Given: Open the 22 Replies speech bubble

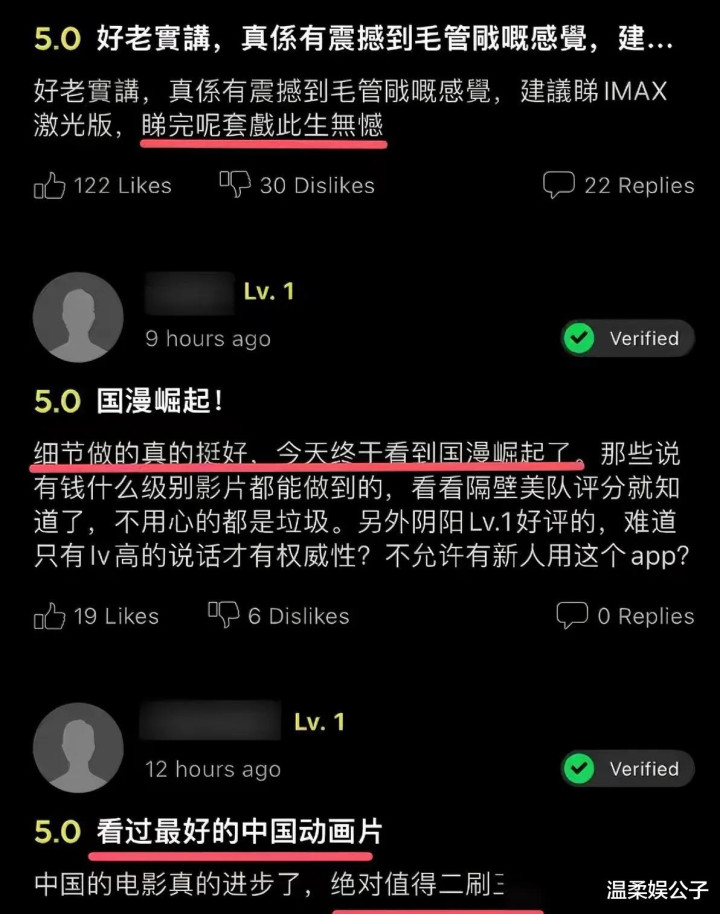Looking at the screenshot, I should (559, 185).
